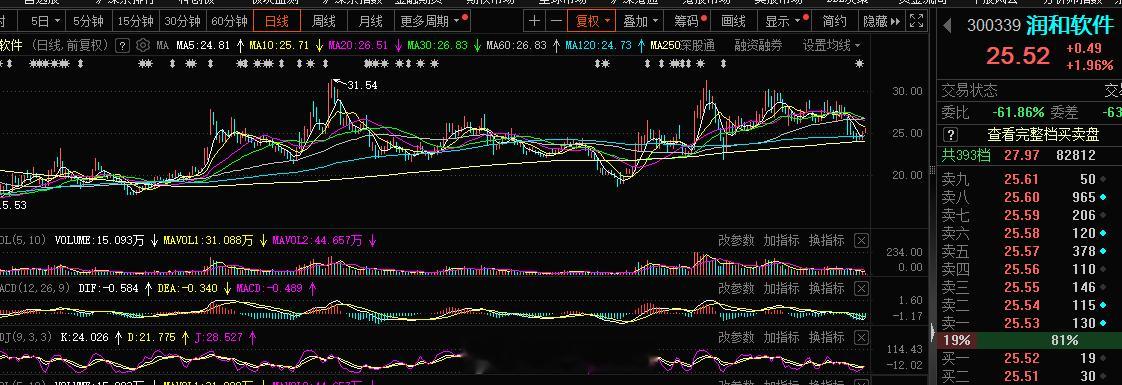Zoom out chart with minus icon
Image resolution: width=1122 pixels, height=385 pixels.
[x=557, y=21]
